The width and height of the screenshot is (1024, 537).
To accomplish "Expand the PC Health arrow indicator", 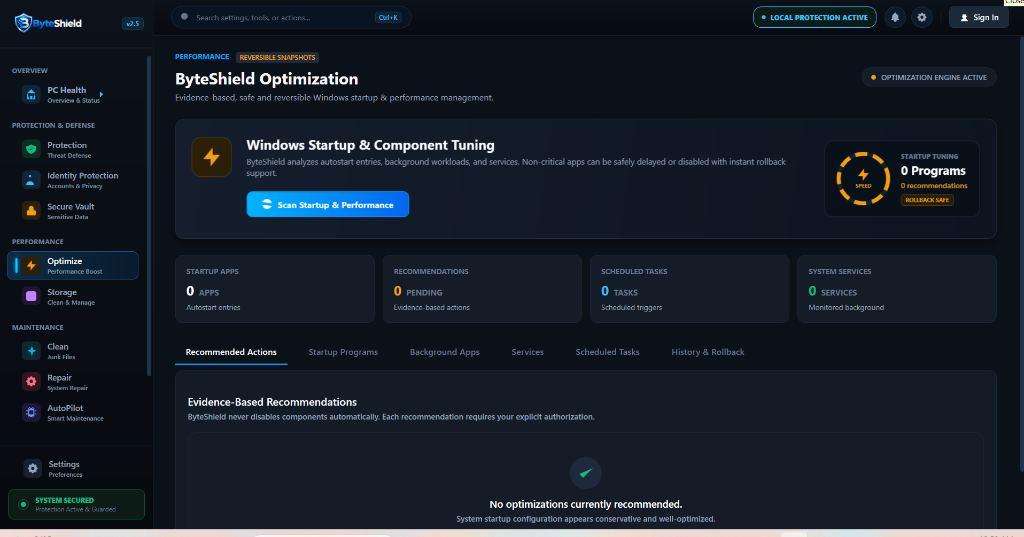I will coord(101,95).
